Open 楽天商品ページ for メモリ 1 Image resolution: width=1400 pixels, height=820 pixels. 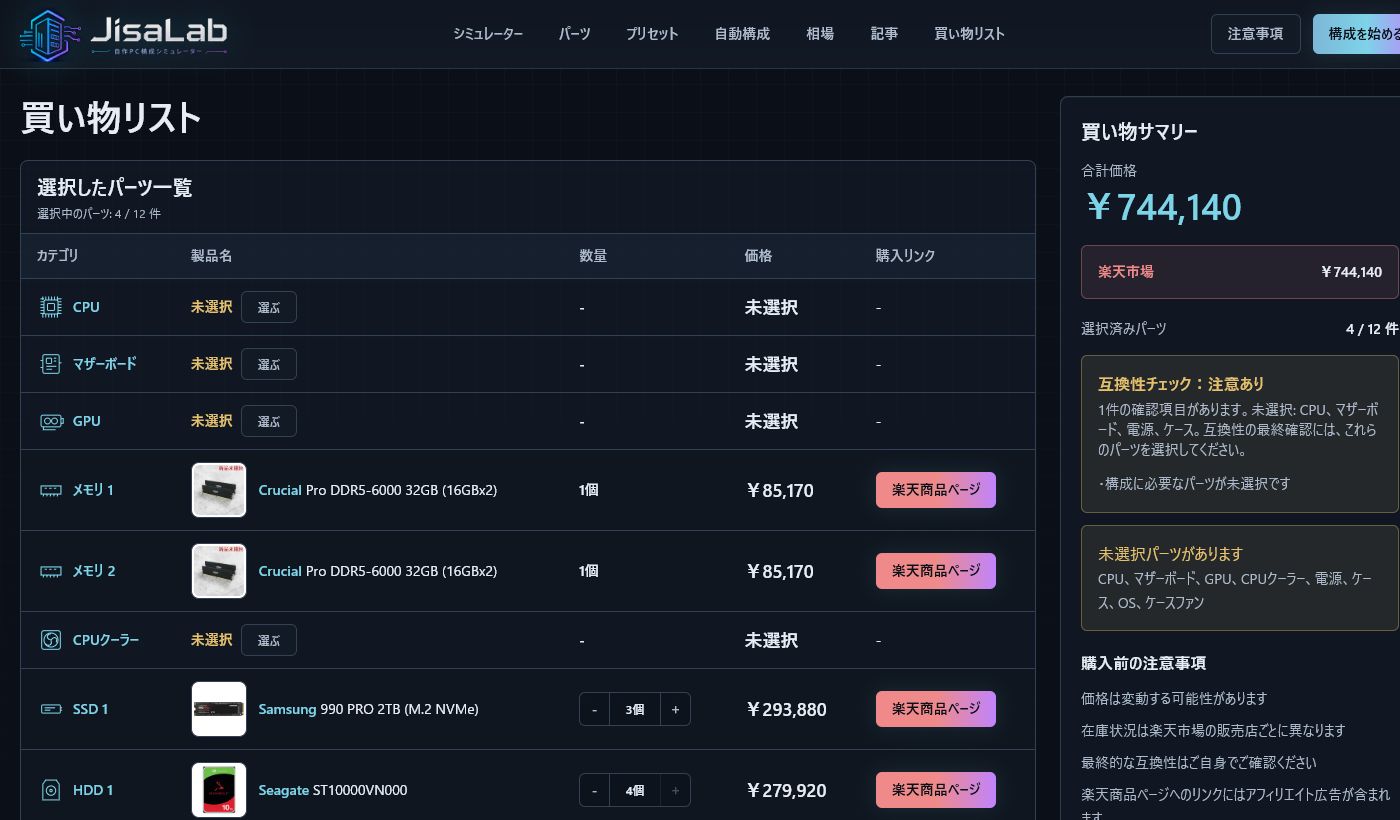click(x=936, y=490)
